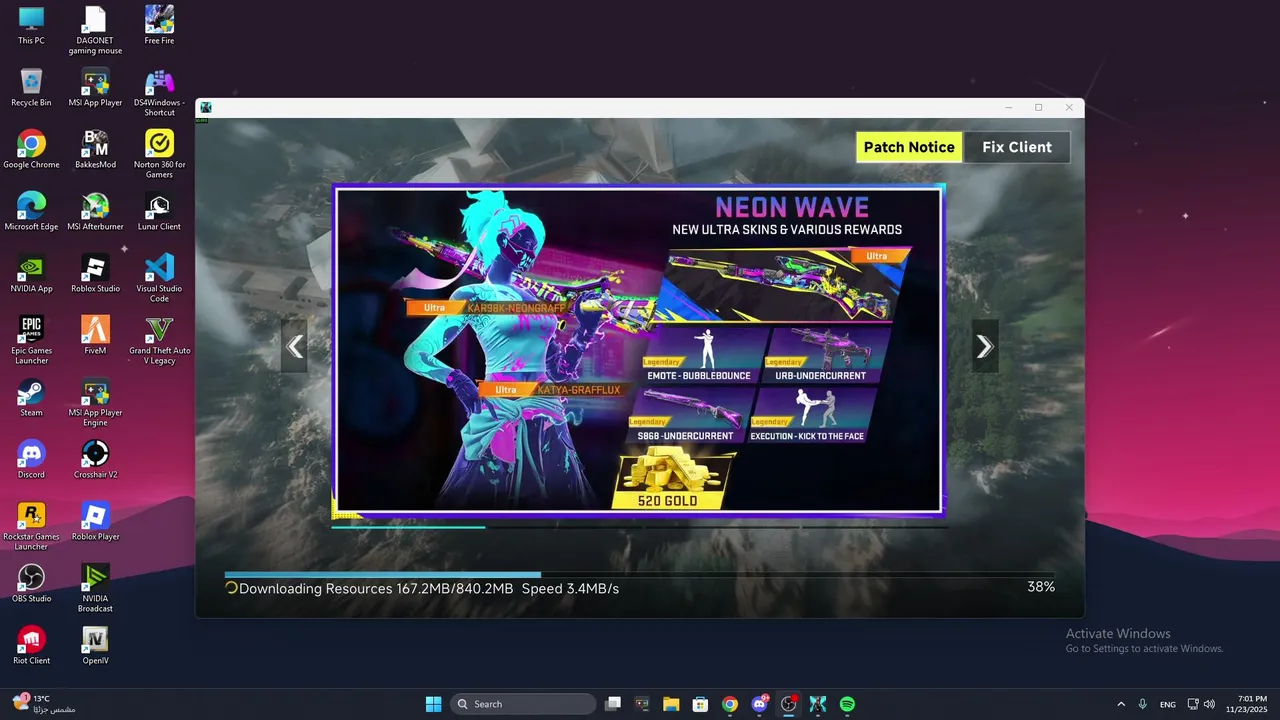This screenshot has height=720, width=1280.
Task: Select the Fix Client button
Action: pyautogui.click(x=1017, y=147)
